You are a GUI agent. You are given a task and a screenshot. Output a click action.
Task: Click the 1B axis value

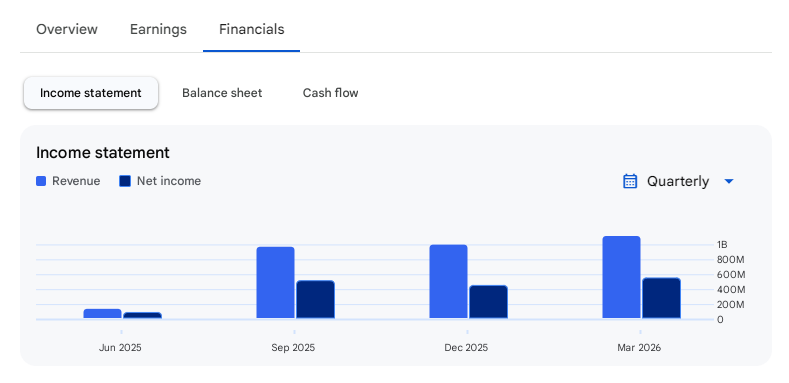coord(722,245)
